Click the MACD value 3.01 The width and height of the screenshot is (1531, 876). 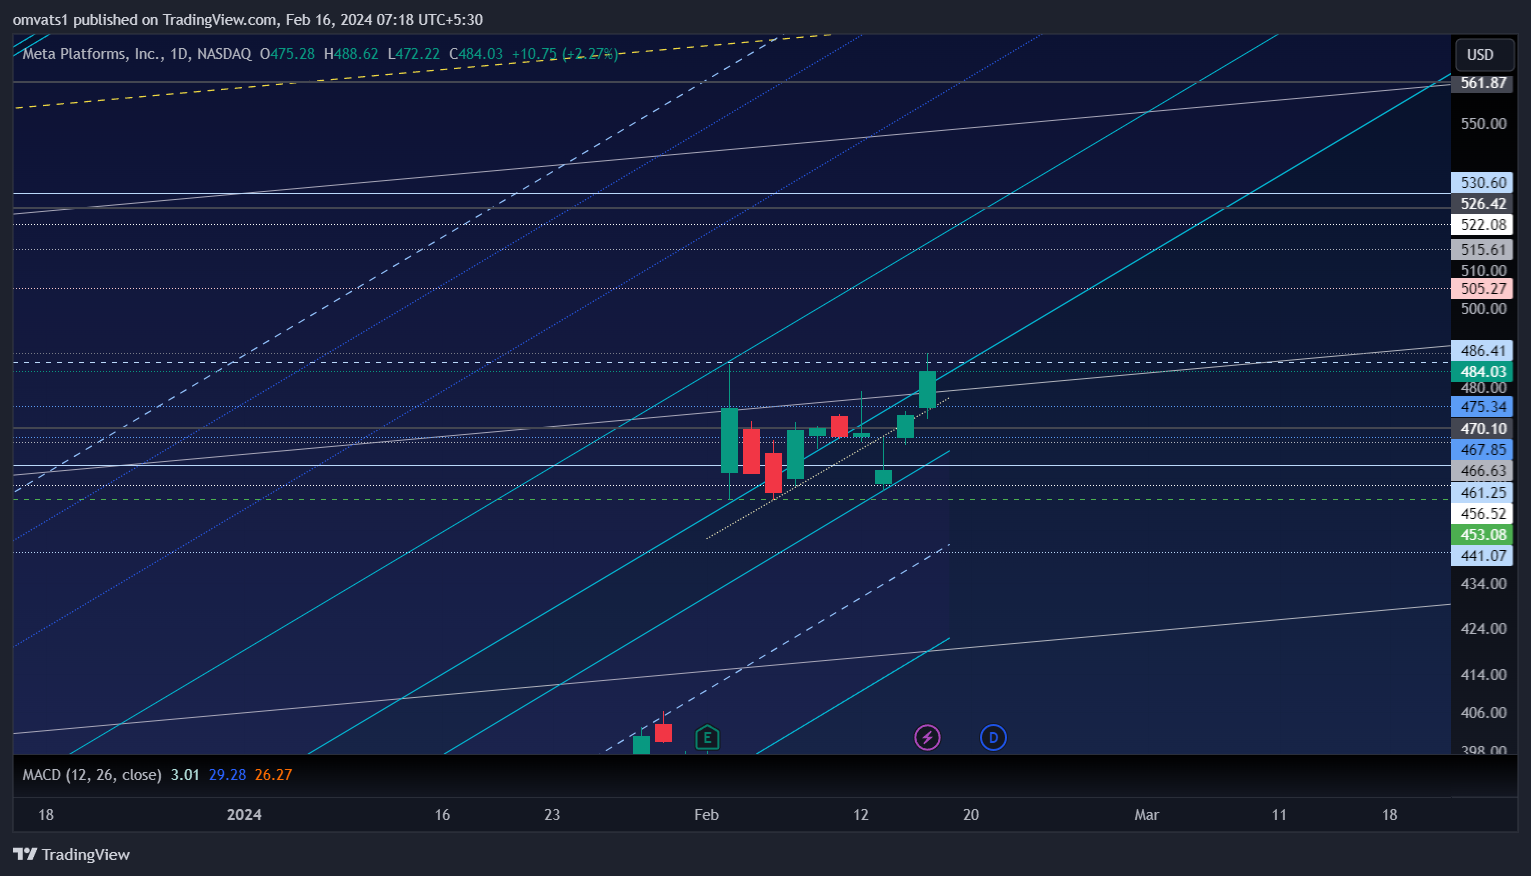pyautogui.click(x=185, y=775)
